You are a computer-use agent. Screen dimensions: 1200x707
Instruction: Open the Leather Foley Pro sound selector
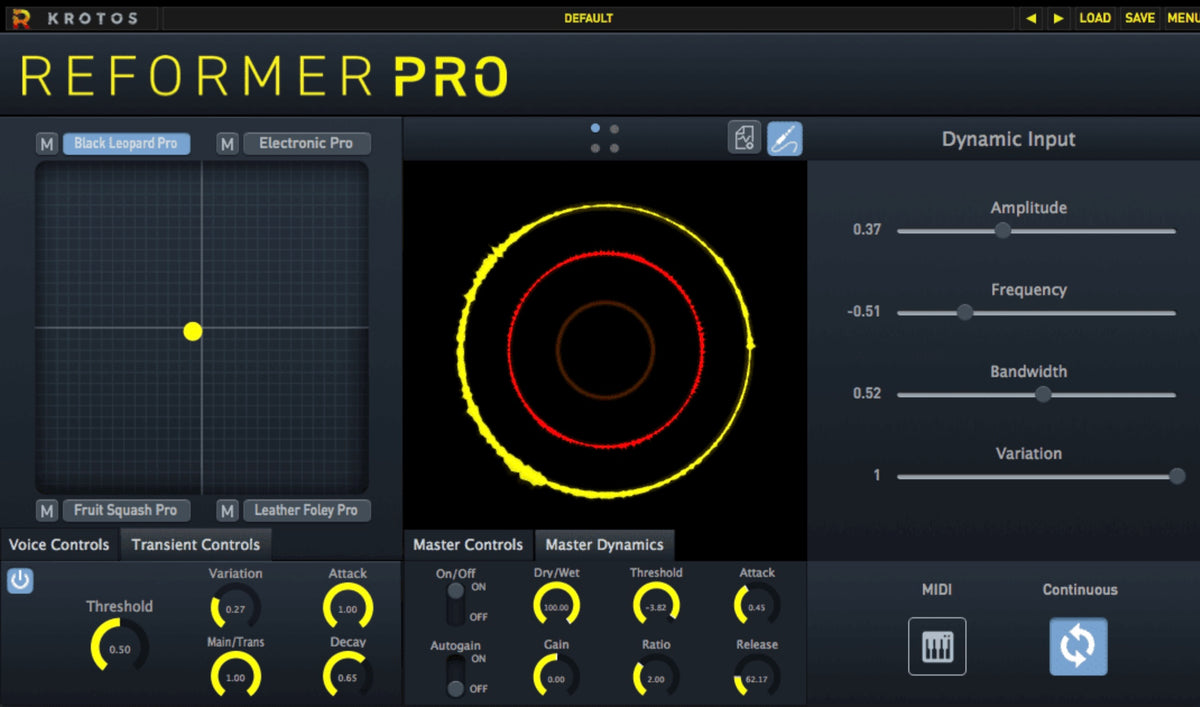point(307,510)
